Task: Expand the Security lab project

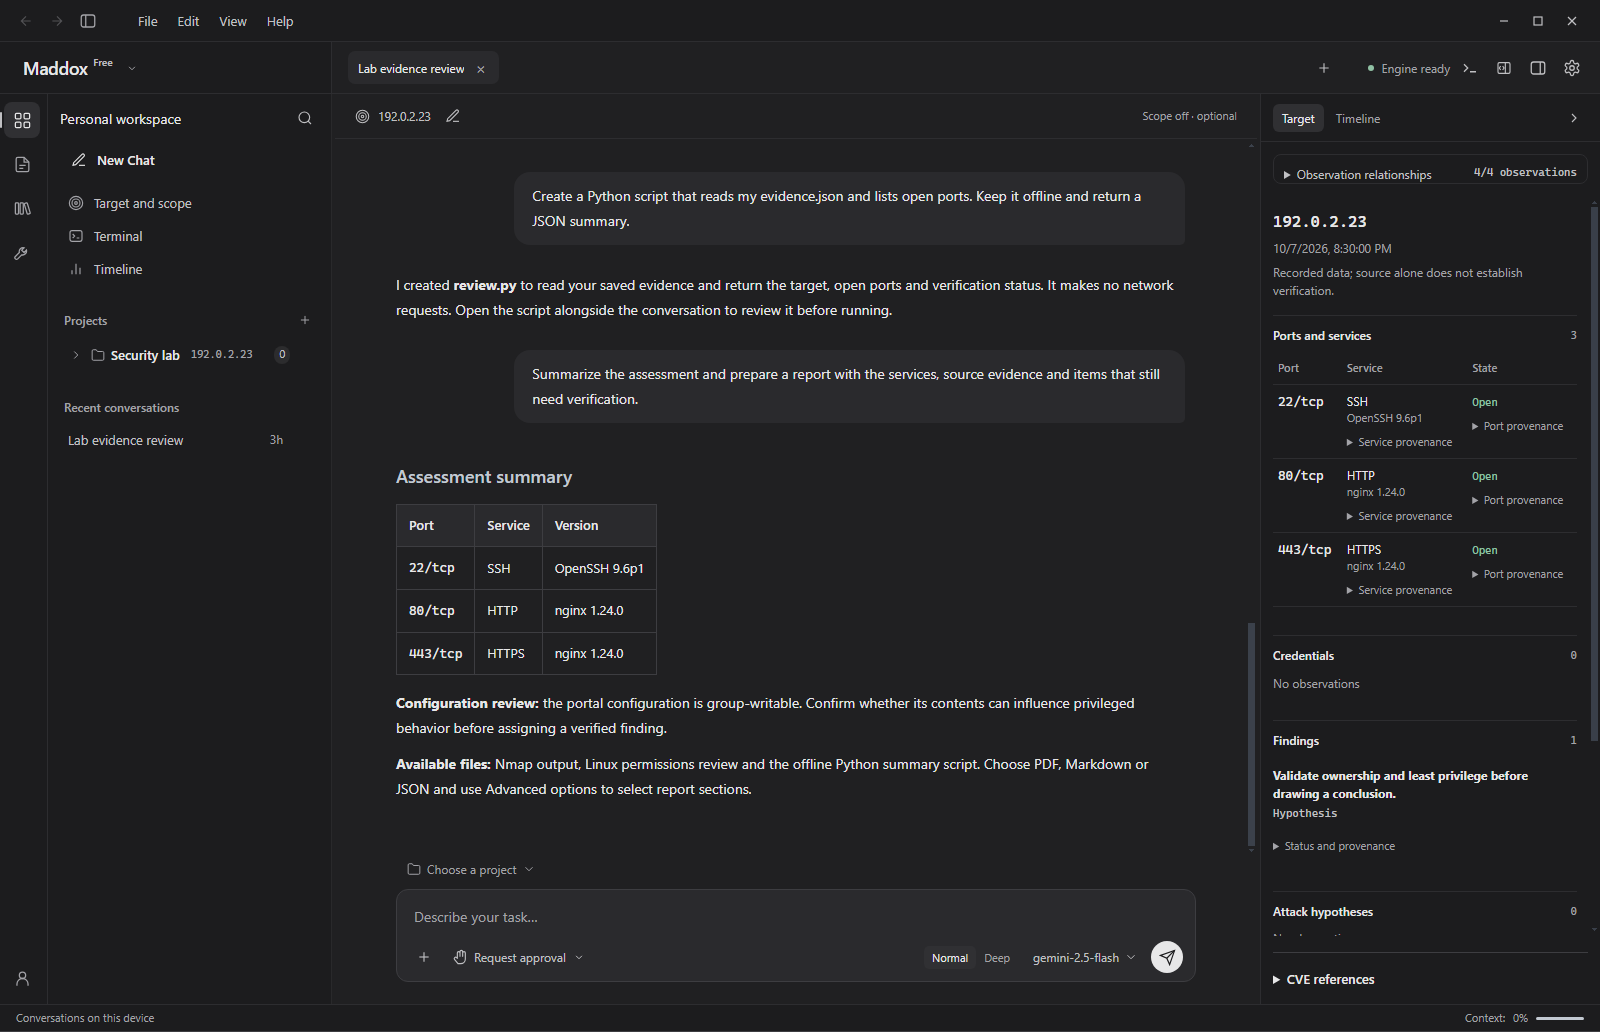Action: (x=76, y=355)
